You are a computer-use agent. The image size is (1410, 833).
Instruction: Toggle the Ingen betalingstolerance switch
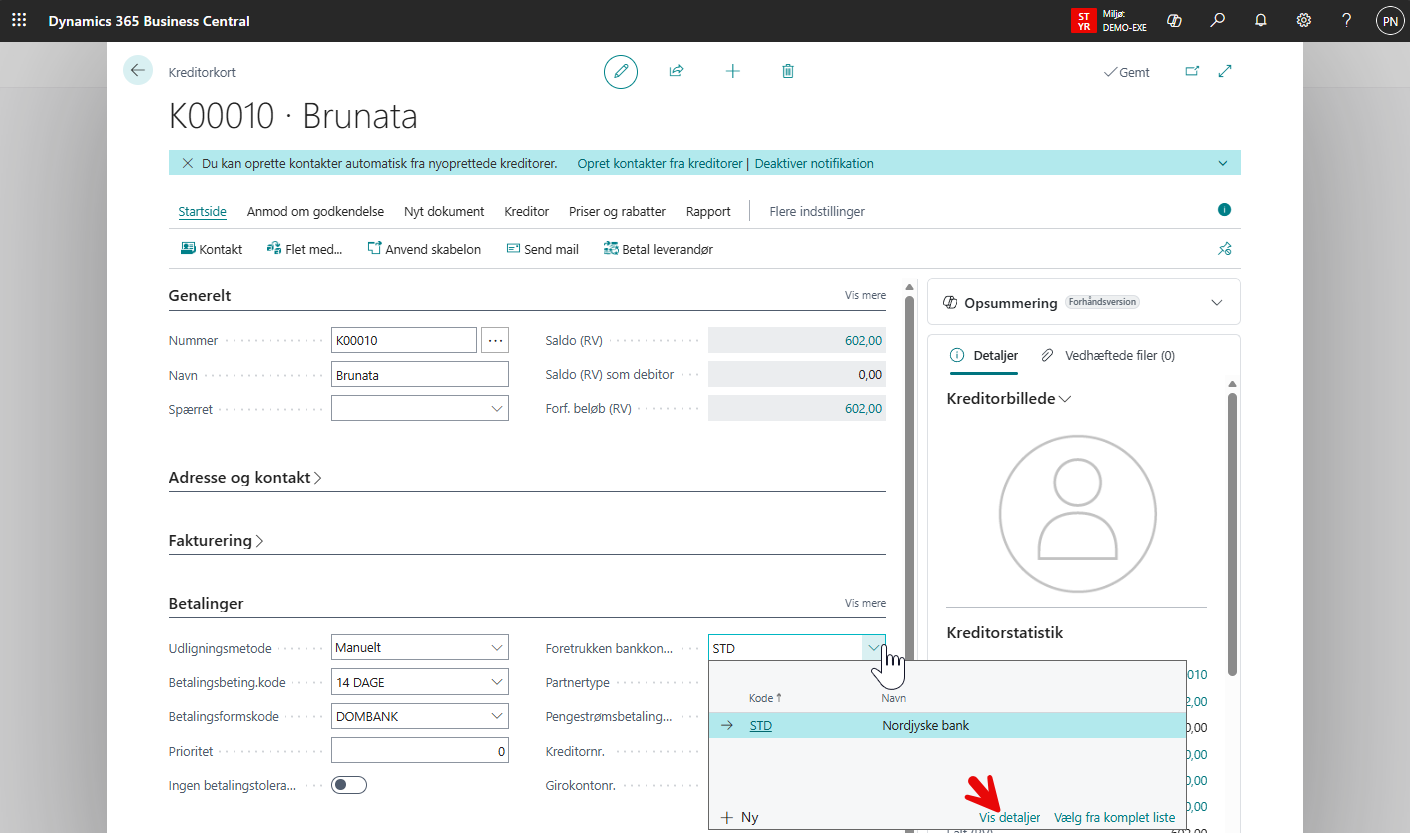349,785
